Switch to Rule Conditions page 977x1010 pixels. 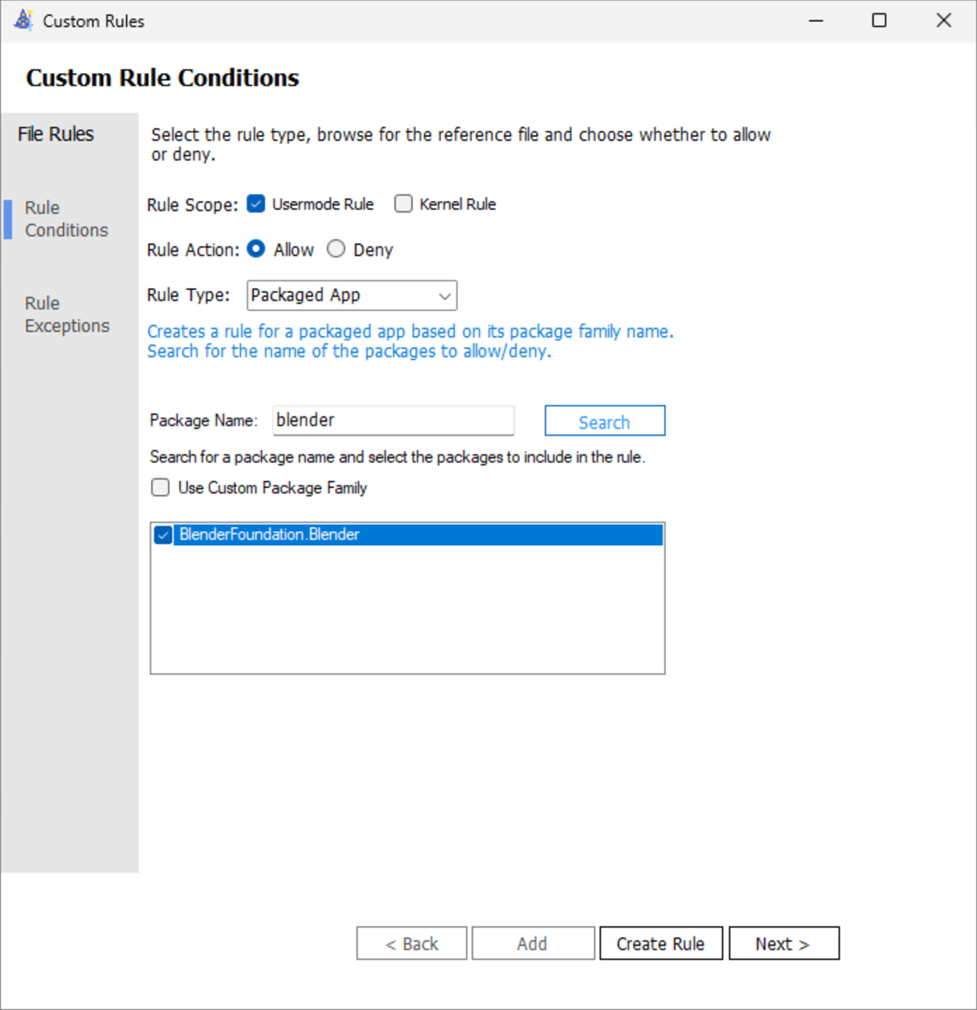click(x=66, y=219)
